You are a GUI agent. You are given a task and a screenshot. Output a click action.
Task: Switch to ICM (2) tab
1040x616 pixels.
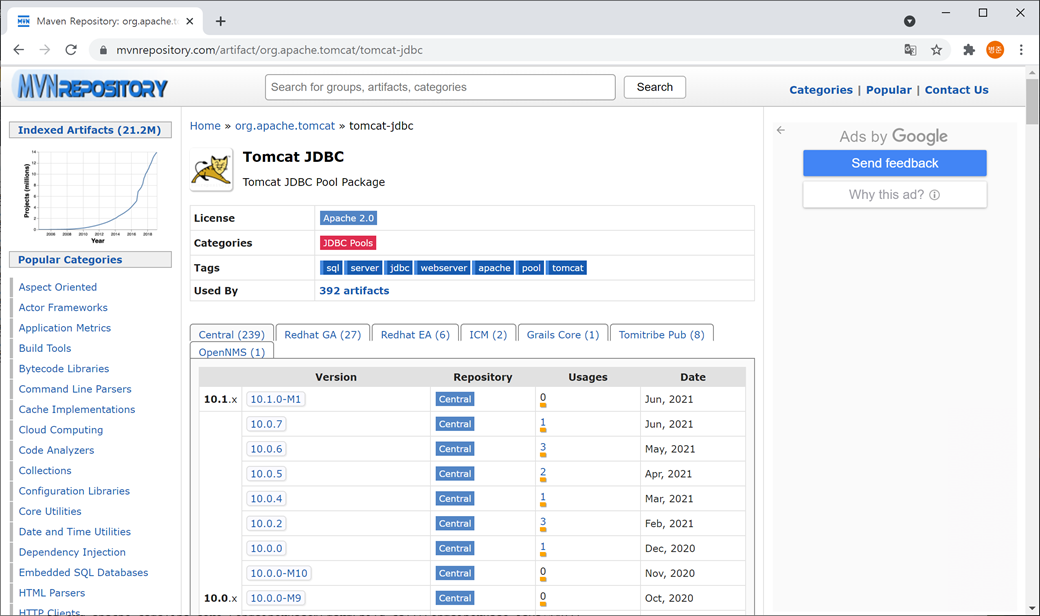[x=488, y=334]
